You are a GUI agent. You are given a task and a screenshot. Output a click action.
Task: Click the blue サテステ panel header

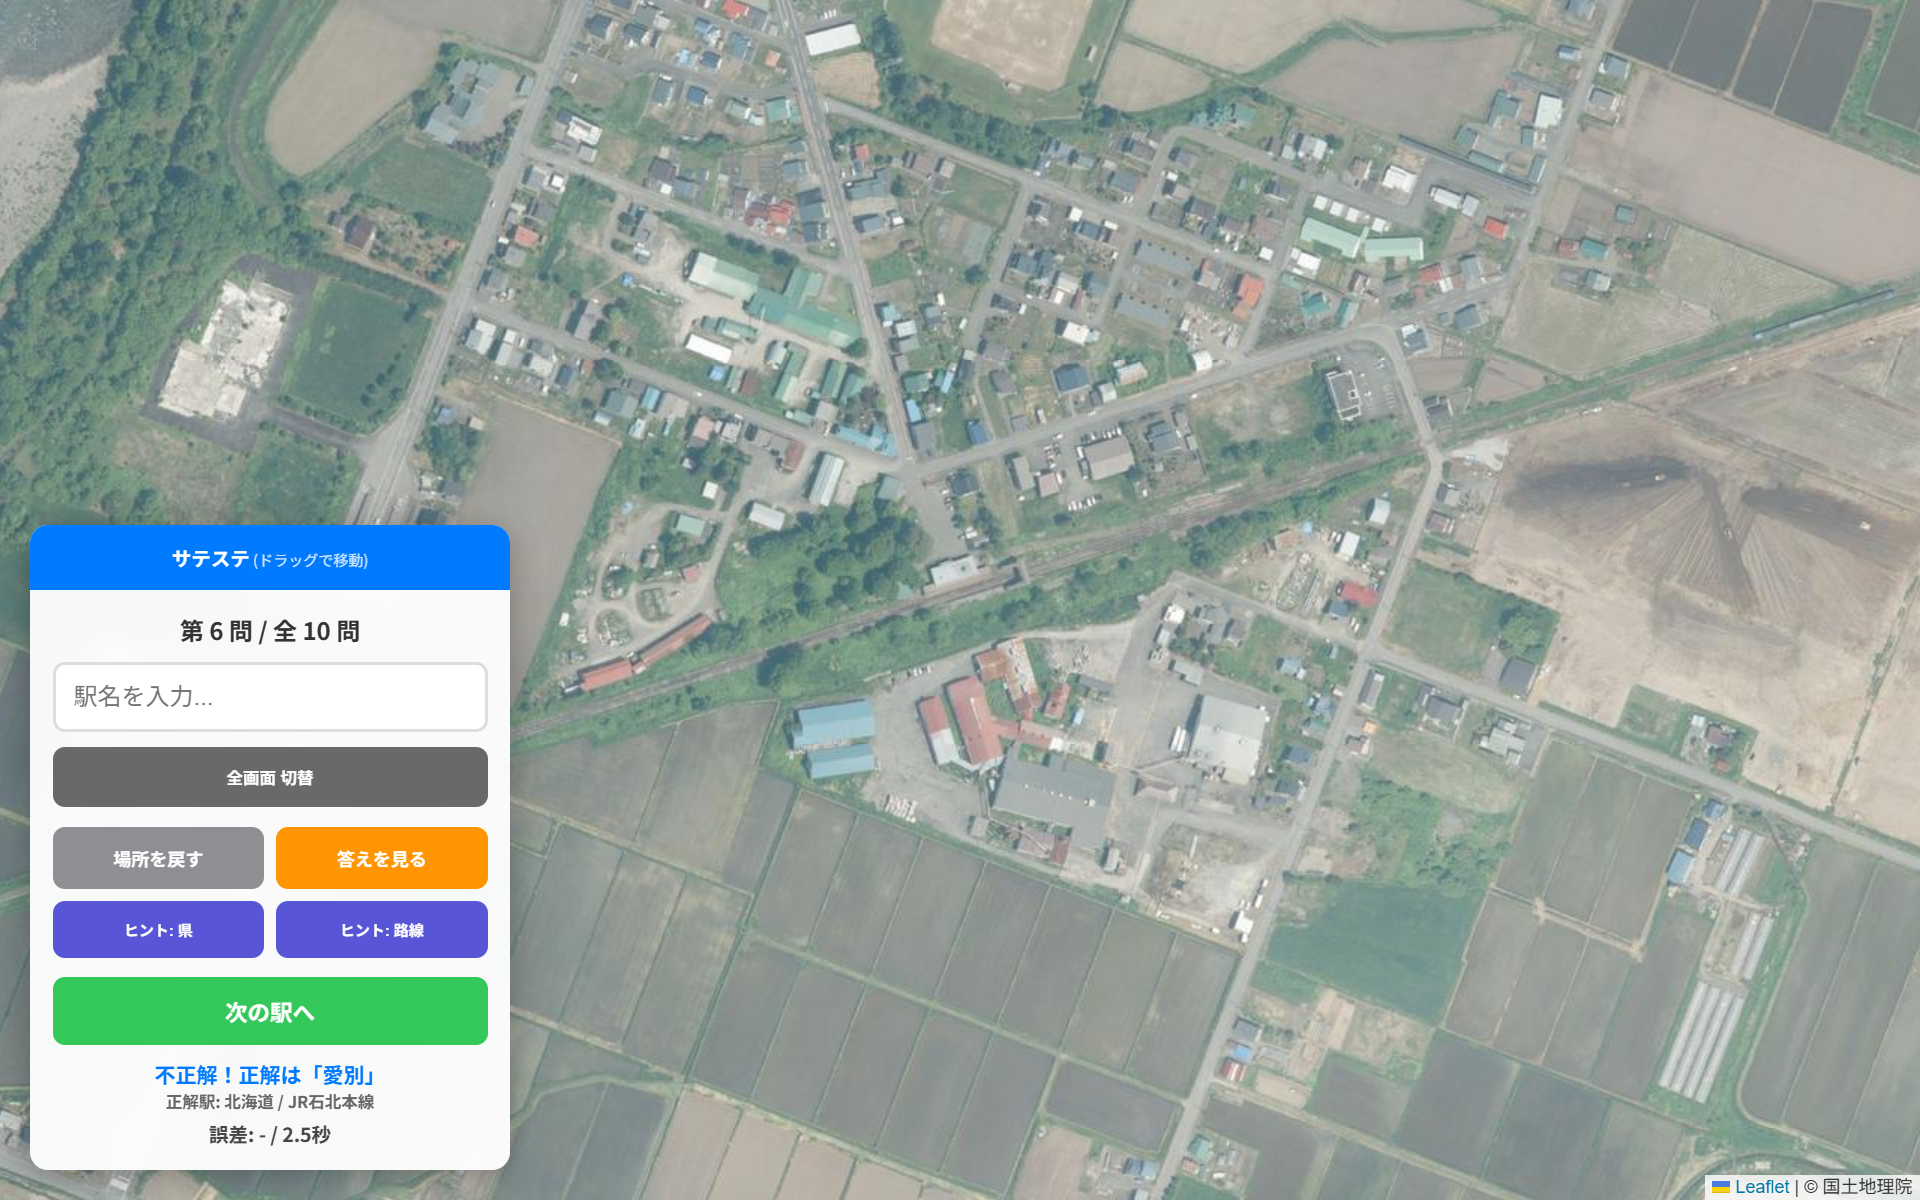(270, 558)
